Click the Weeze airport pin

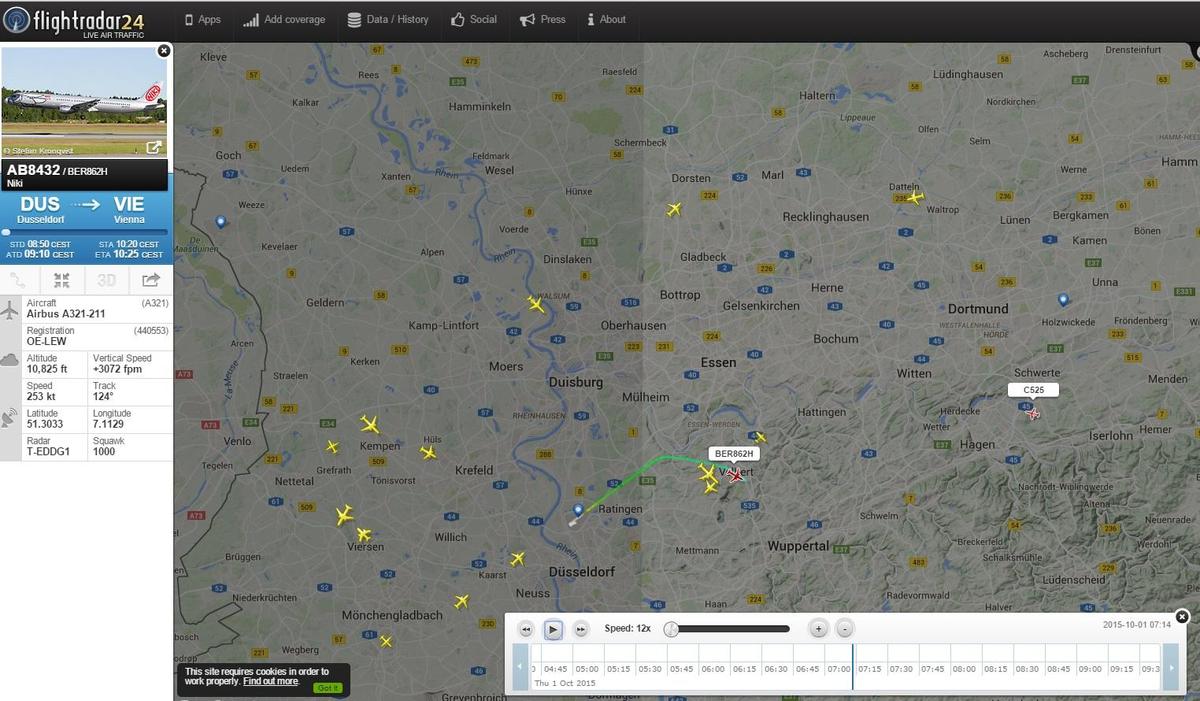(221, 222)
